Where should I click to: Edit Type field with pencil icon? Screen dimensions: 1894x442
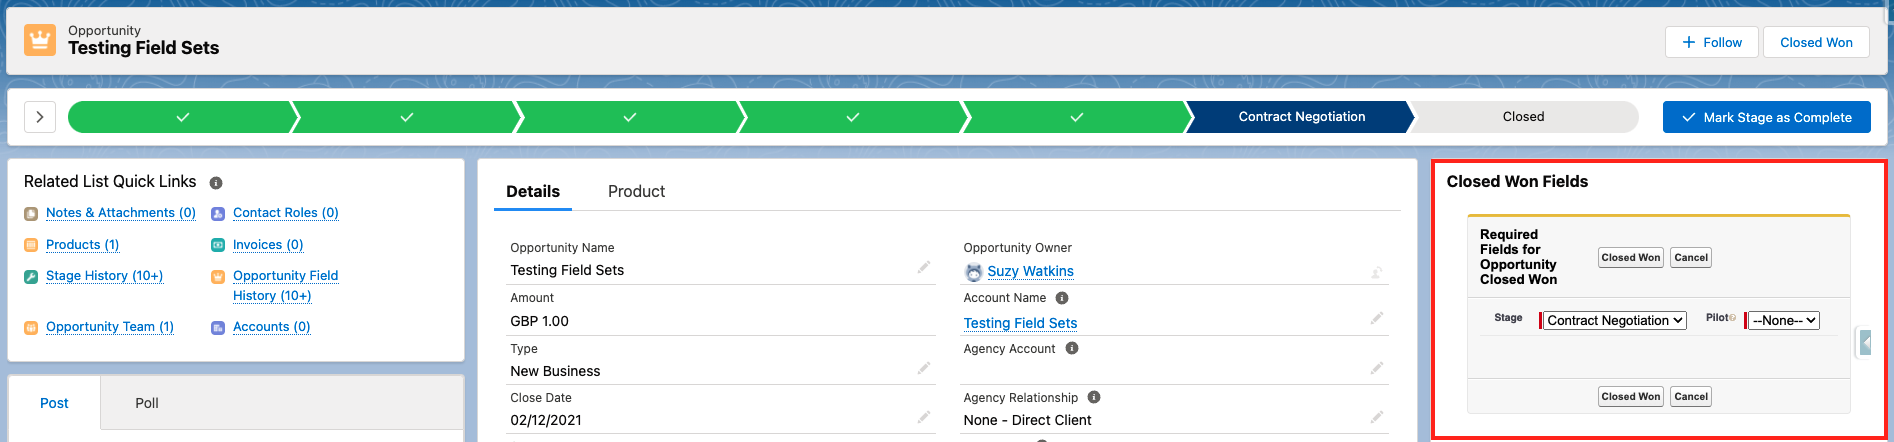924,368
